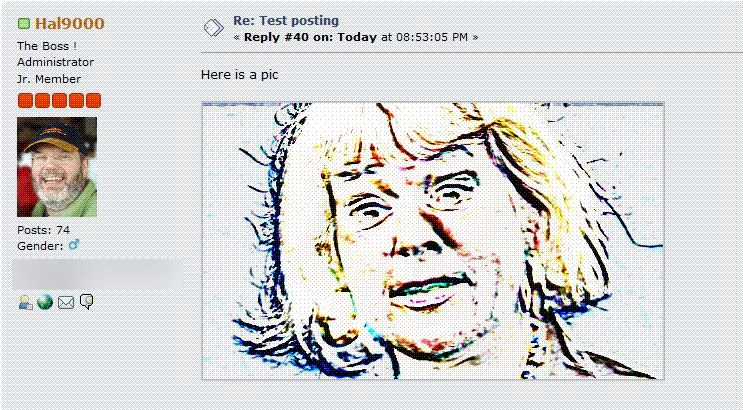Open Hal9000's profile via the person icon

point(25,302)
